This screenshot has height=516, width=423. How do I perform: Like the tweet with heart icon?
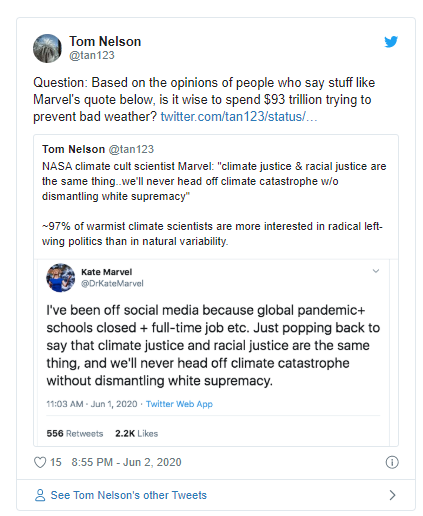(40, 462)
